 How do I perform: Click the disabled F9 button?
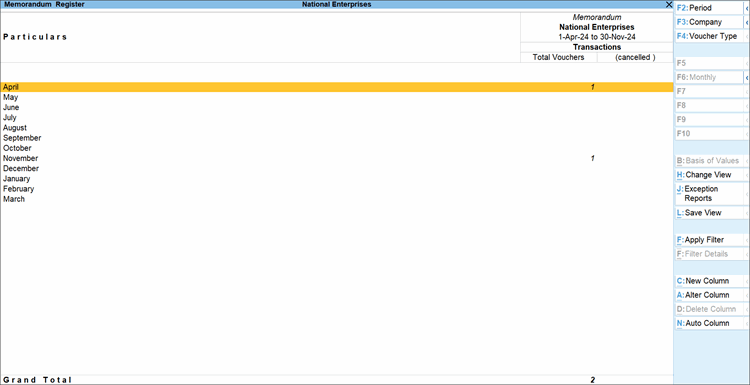[x=709, y=120]
